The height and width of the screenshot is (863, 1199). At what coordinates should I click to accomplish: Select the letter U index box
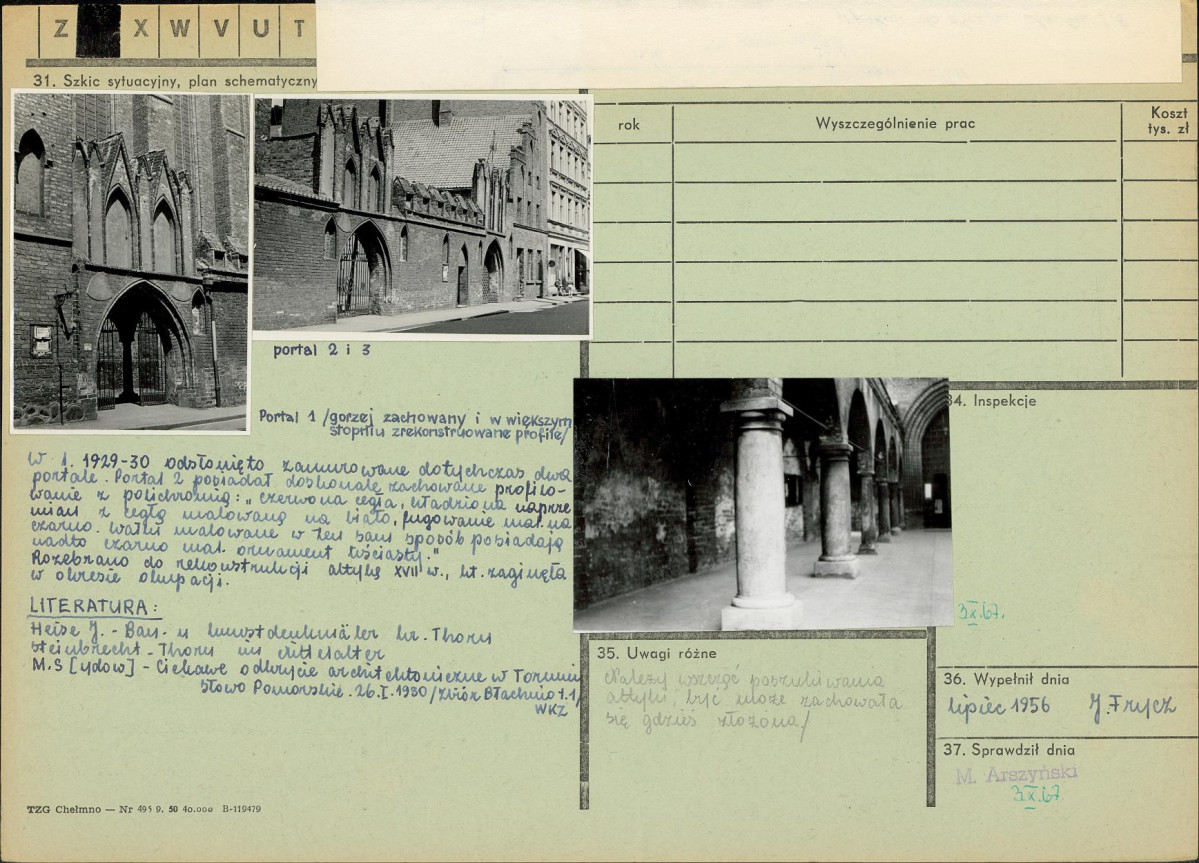tap(259, 30)
